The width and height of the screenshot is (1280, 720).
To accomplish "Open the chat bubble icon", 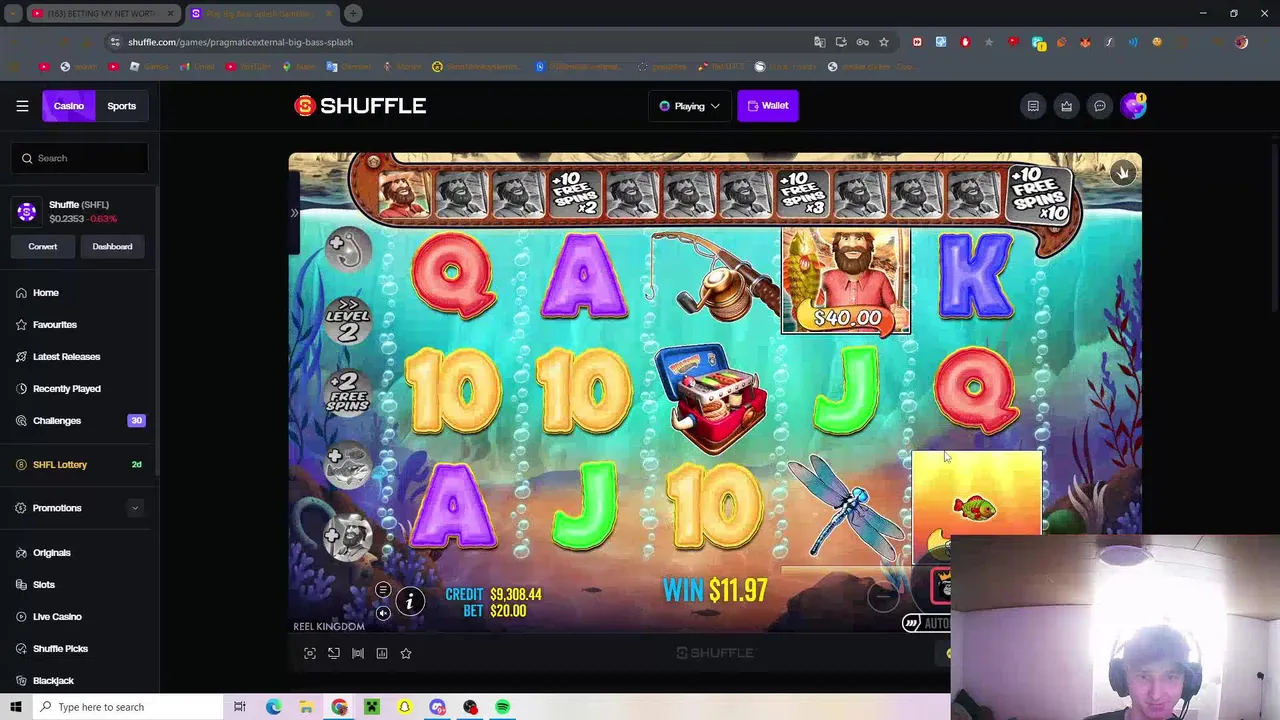I will (x=1099, y=106).
